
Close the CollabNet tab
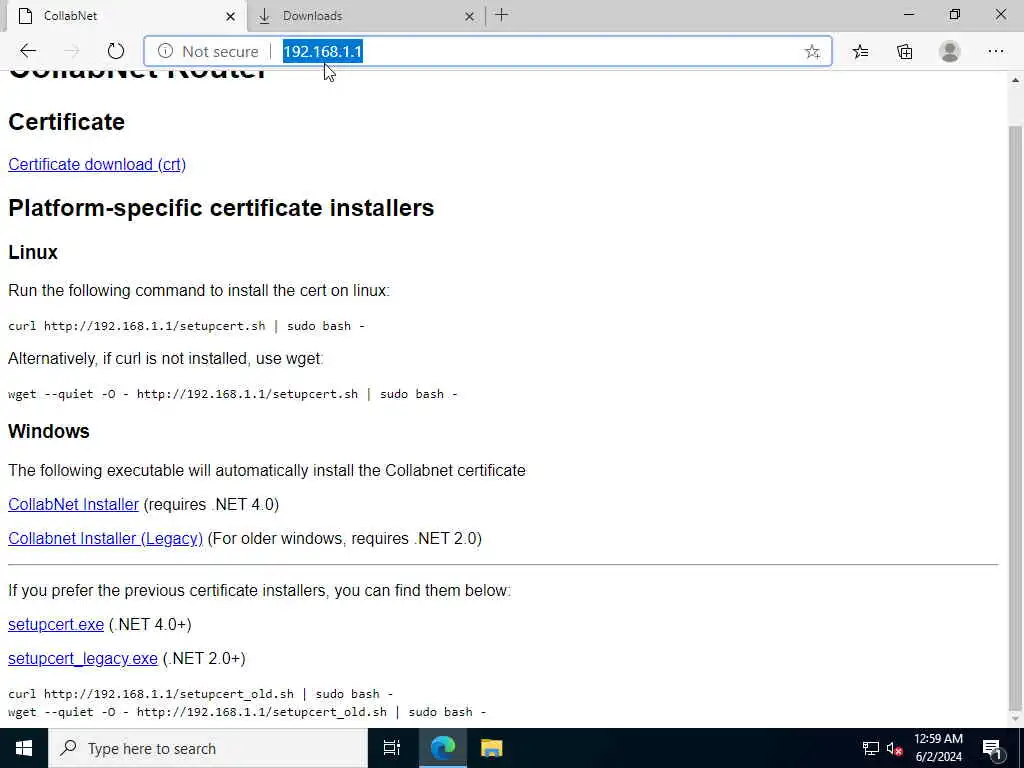click(231, 16)
